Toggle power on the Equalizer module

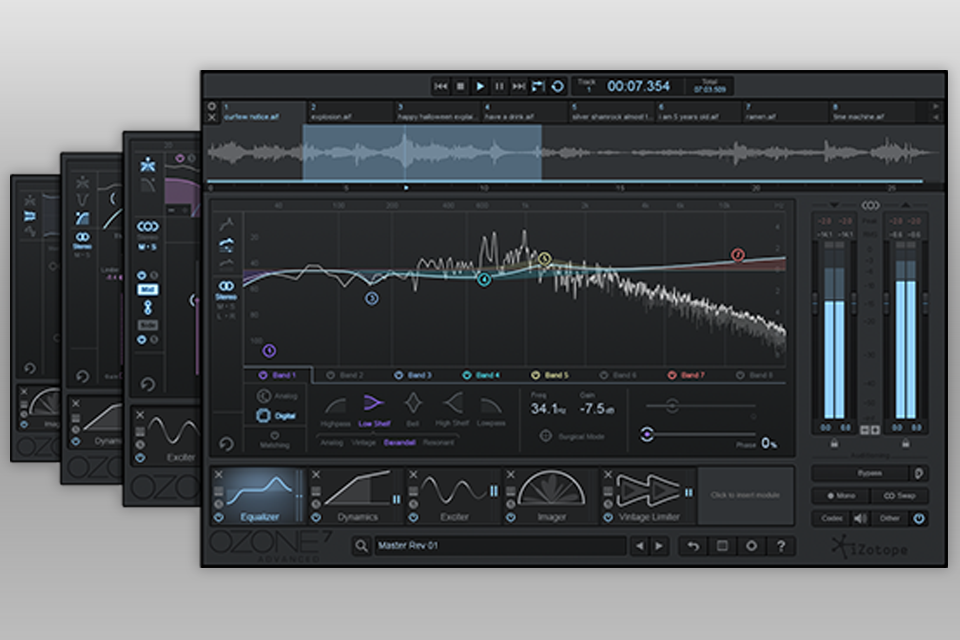point(219,518)
